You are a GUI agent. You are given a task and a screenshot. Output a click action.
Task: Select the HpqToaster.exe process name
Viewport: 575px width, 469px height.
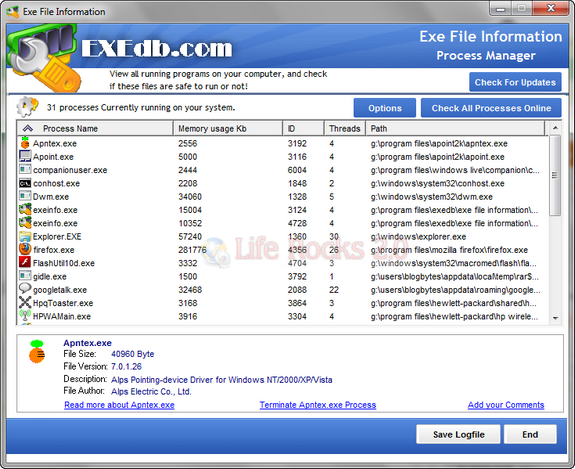pos(63,303)
